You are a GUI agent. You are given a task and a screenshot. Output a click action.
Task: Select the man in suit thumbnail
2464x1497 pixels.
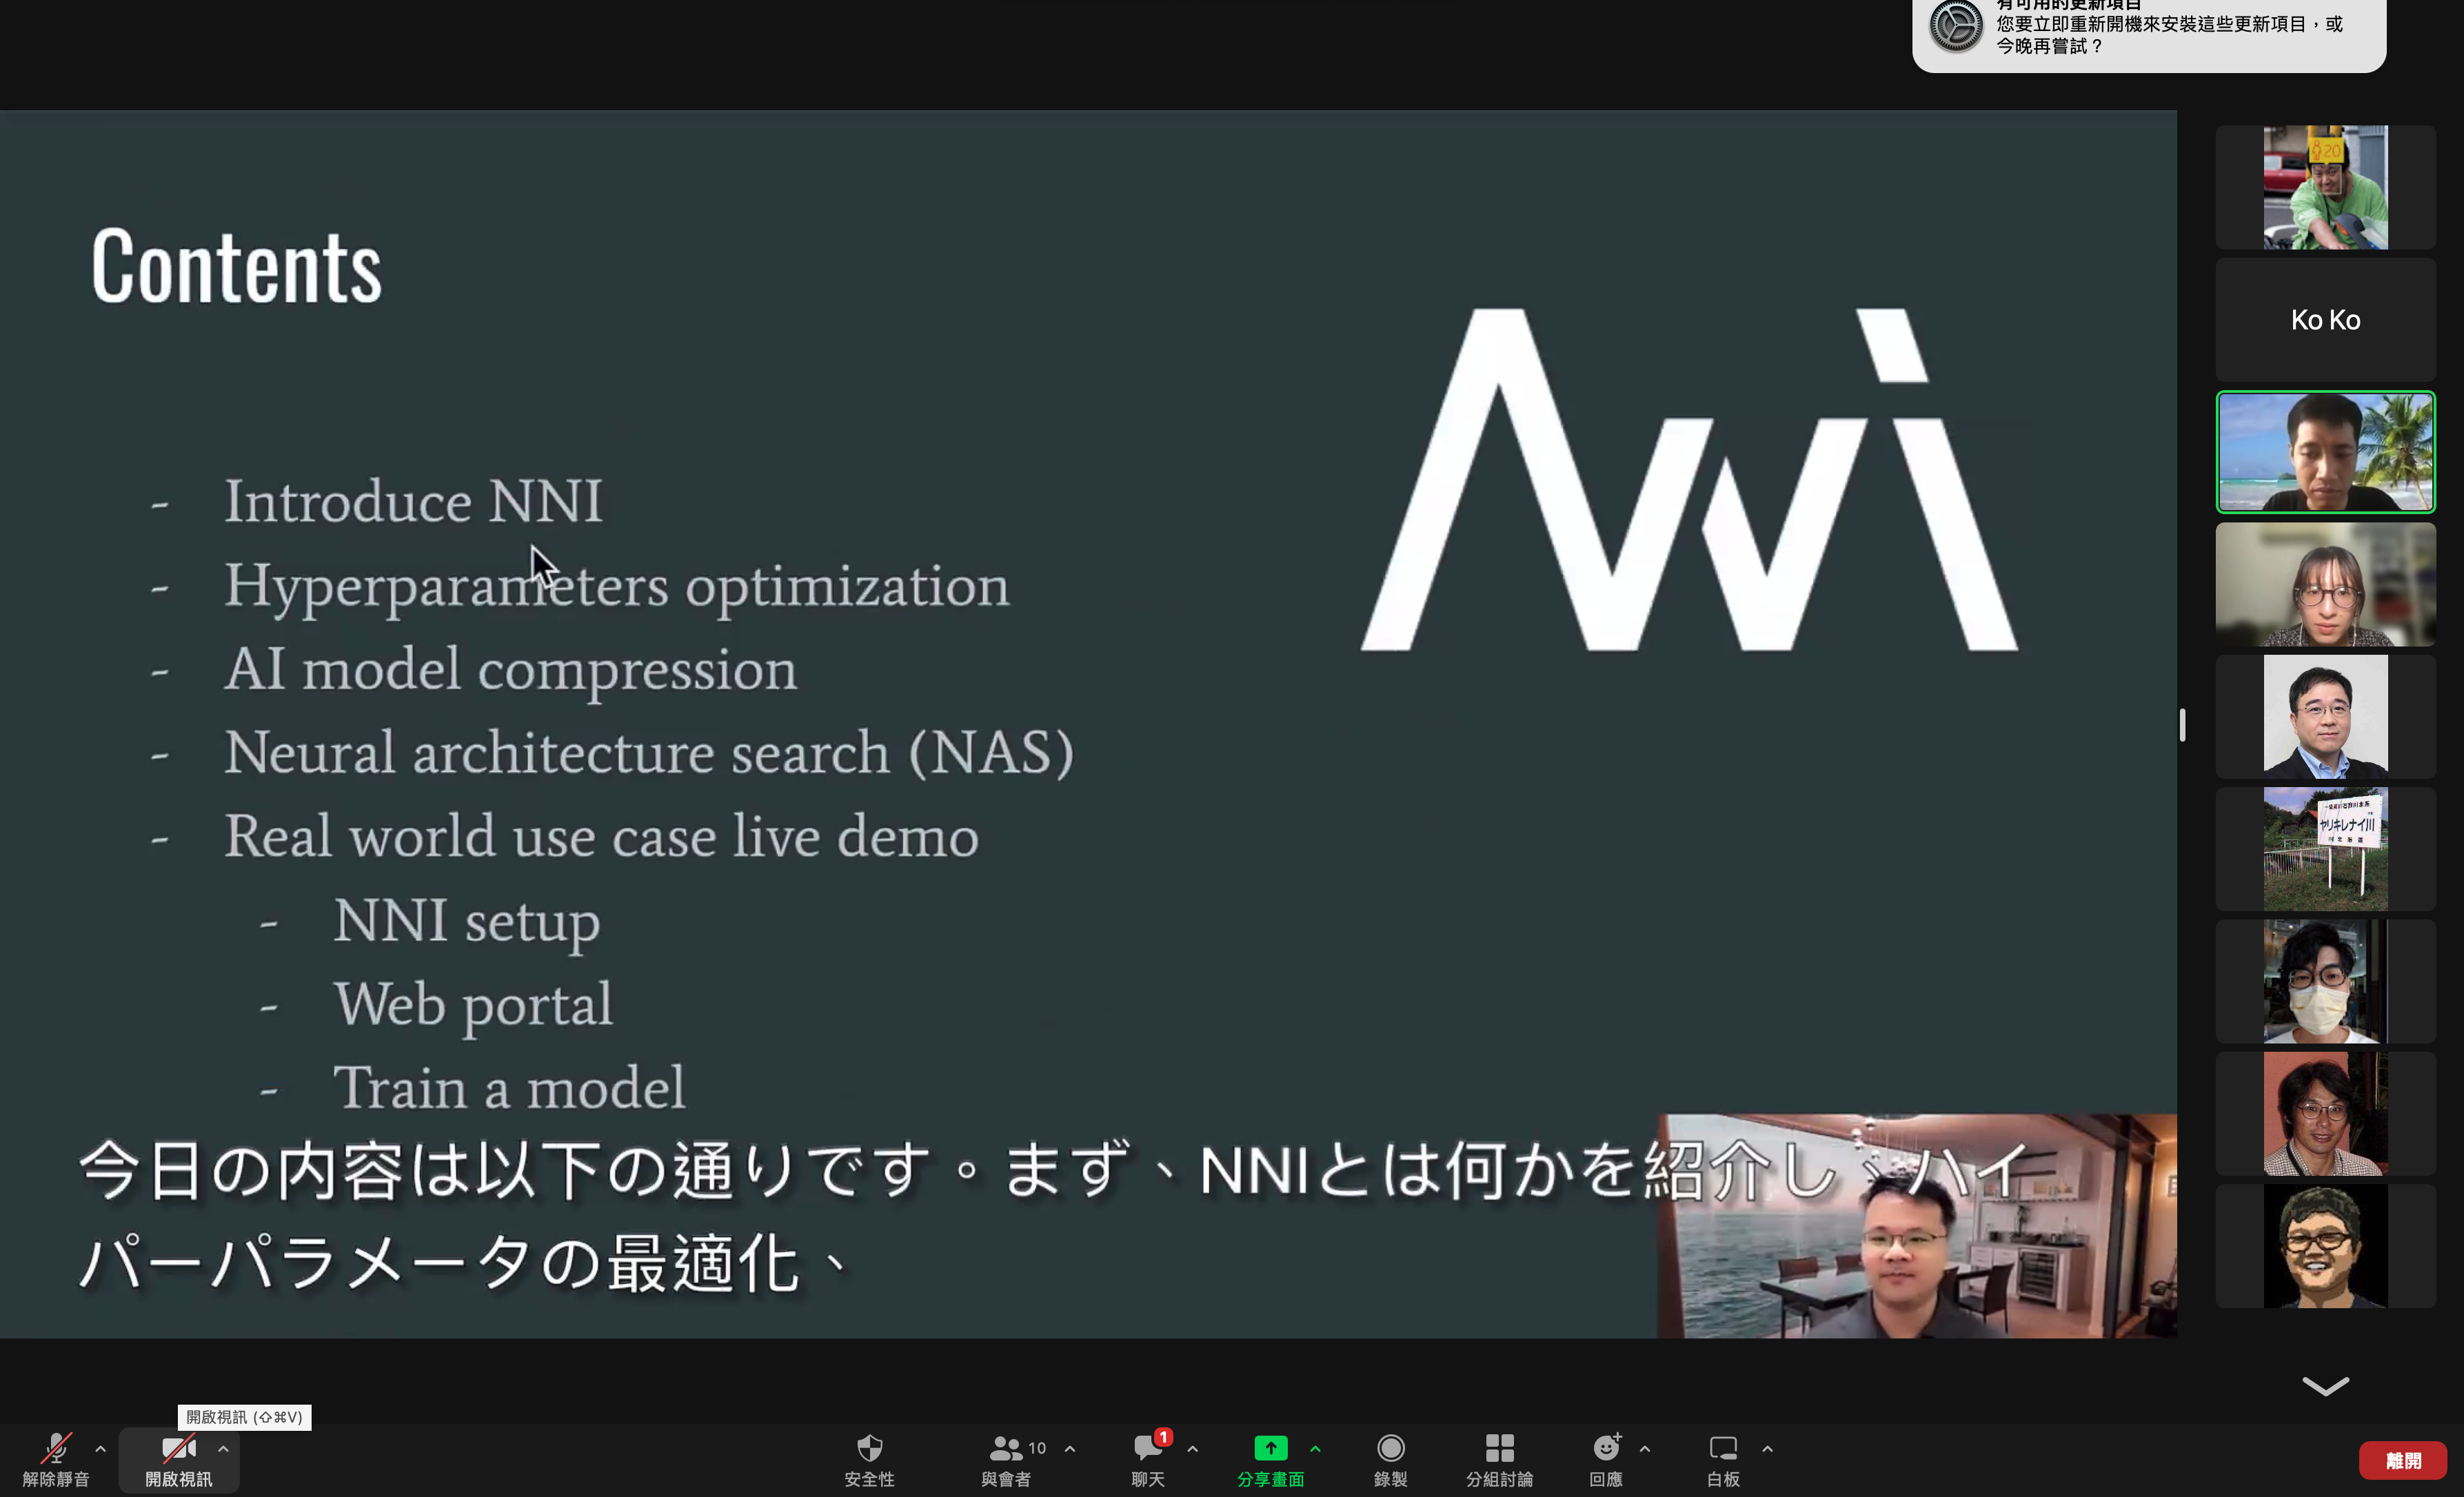(x=2326, y=717)
